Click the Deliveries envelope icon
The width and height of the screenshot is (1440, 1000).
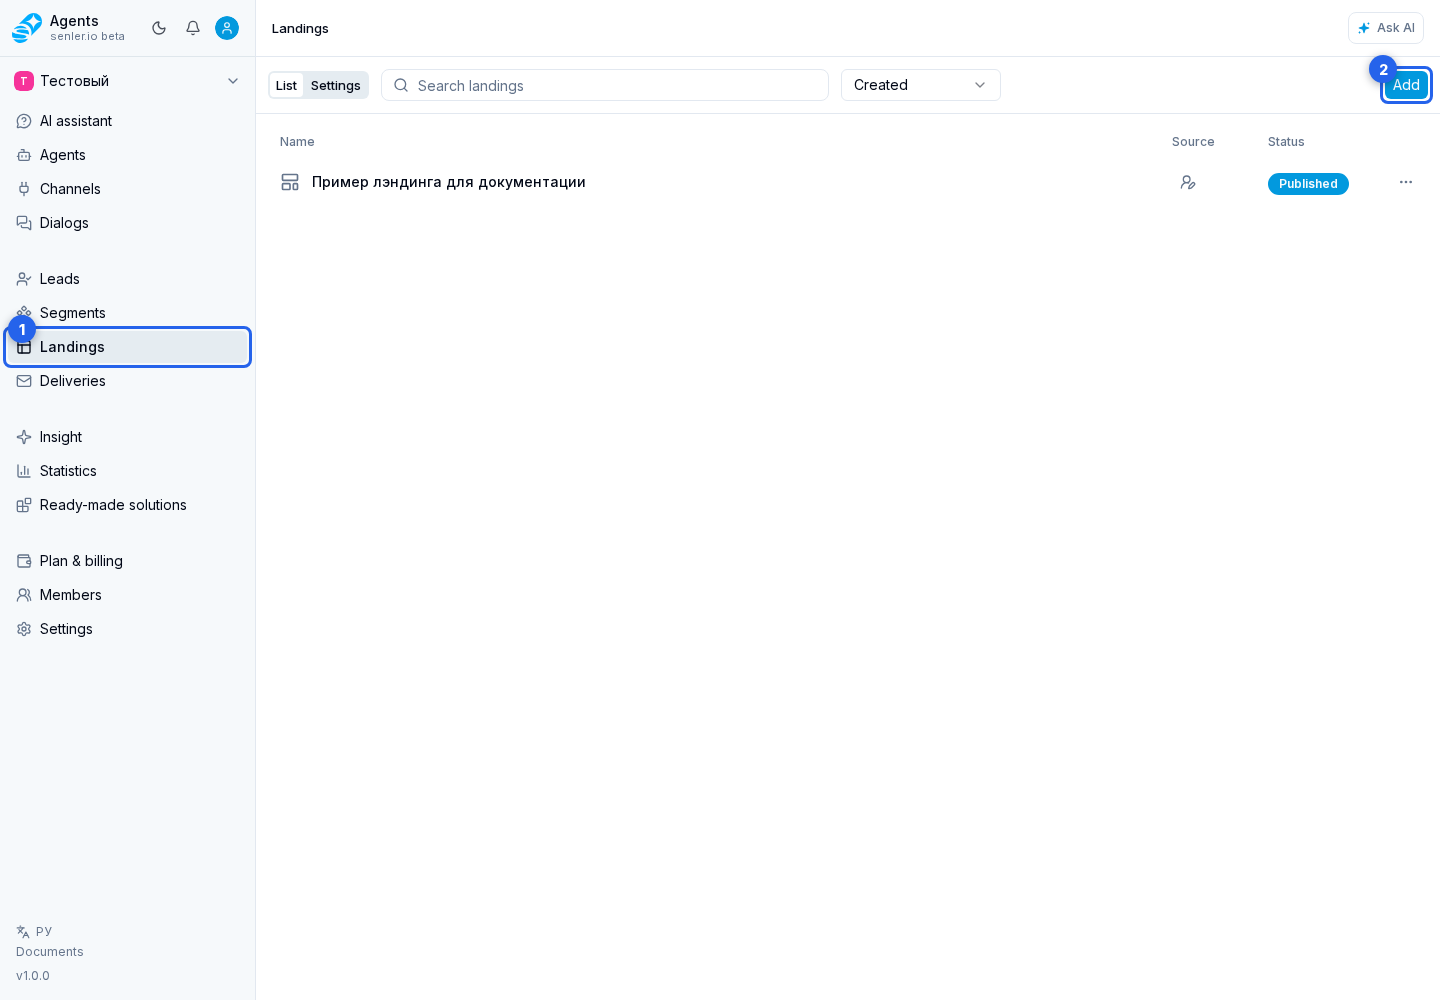point(24,381)
